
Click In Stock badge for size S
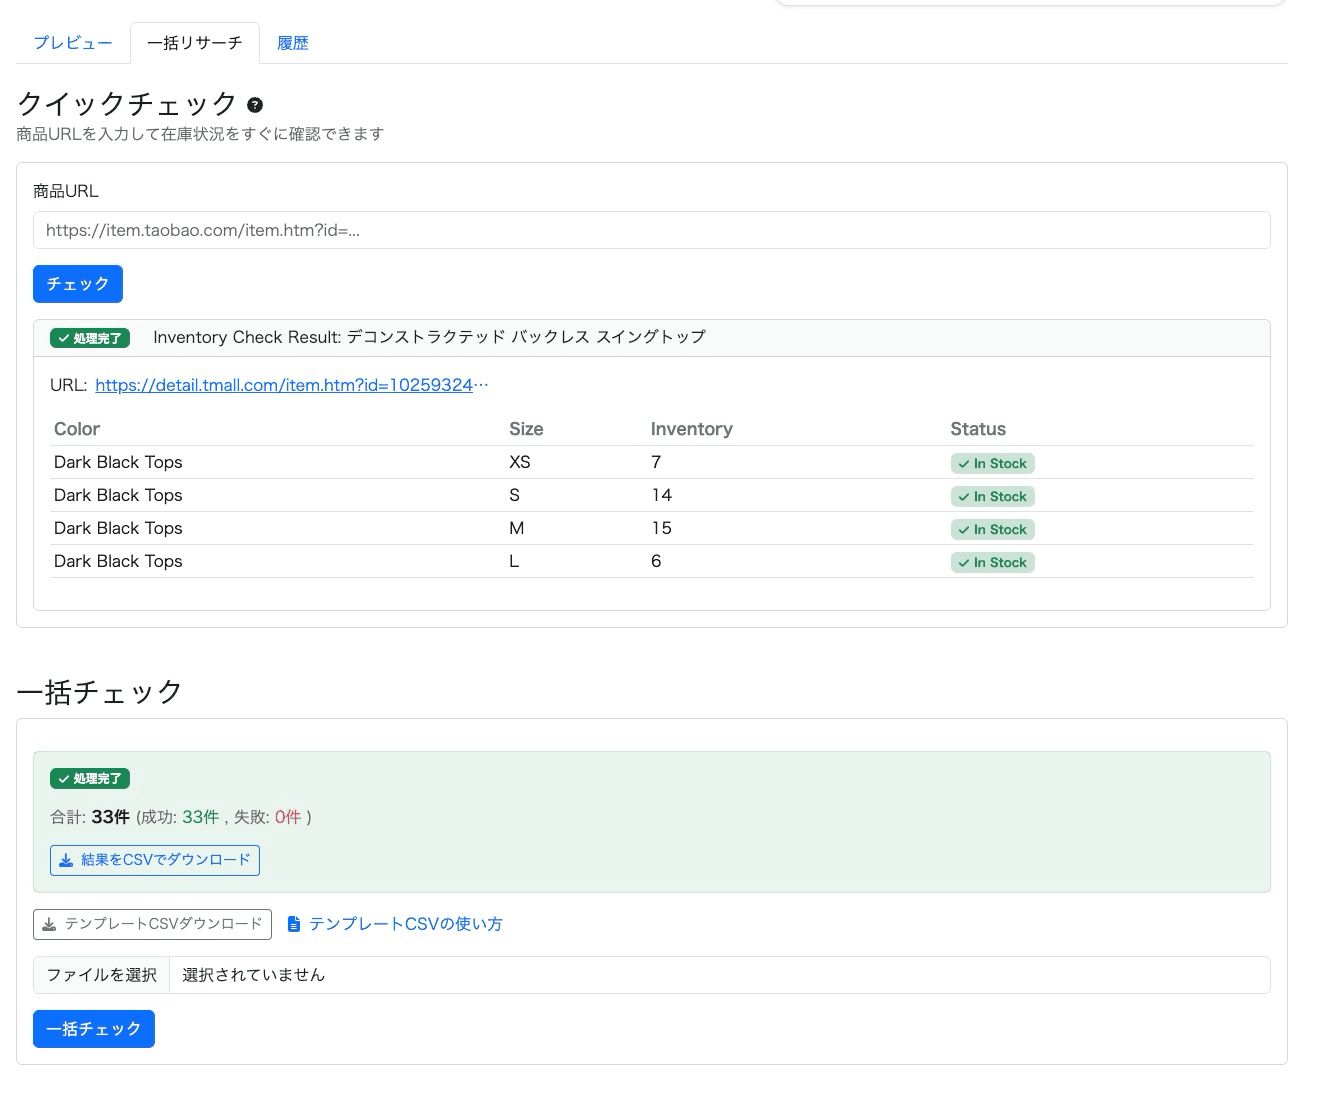pos(993,497)
